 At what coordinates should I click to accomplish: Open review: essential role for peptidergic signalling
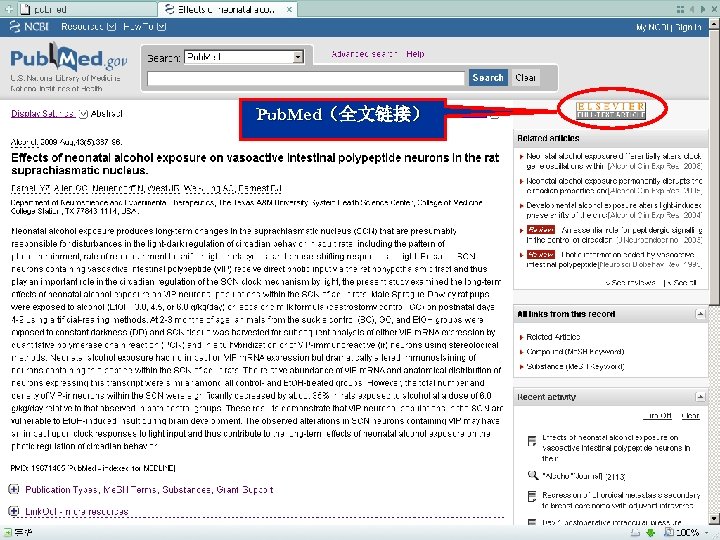(x=613, y=235)
